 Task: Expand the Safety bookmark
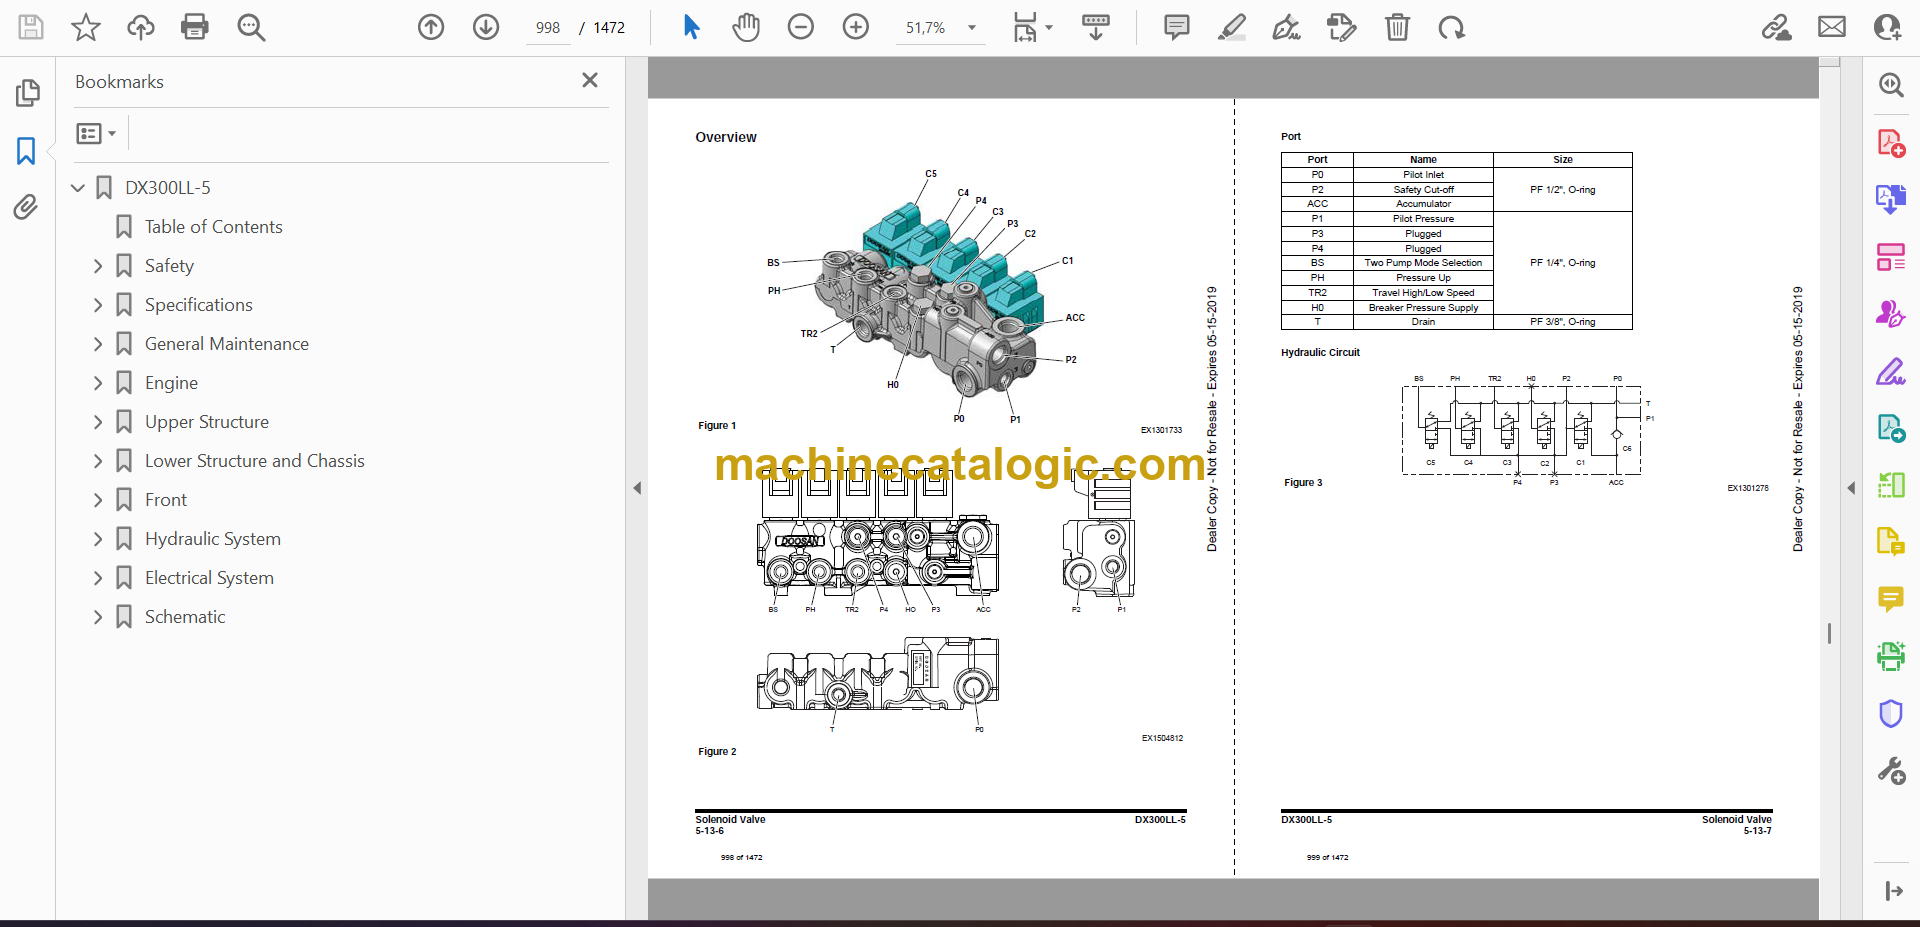[x=98, y=266]
